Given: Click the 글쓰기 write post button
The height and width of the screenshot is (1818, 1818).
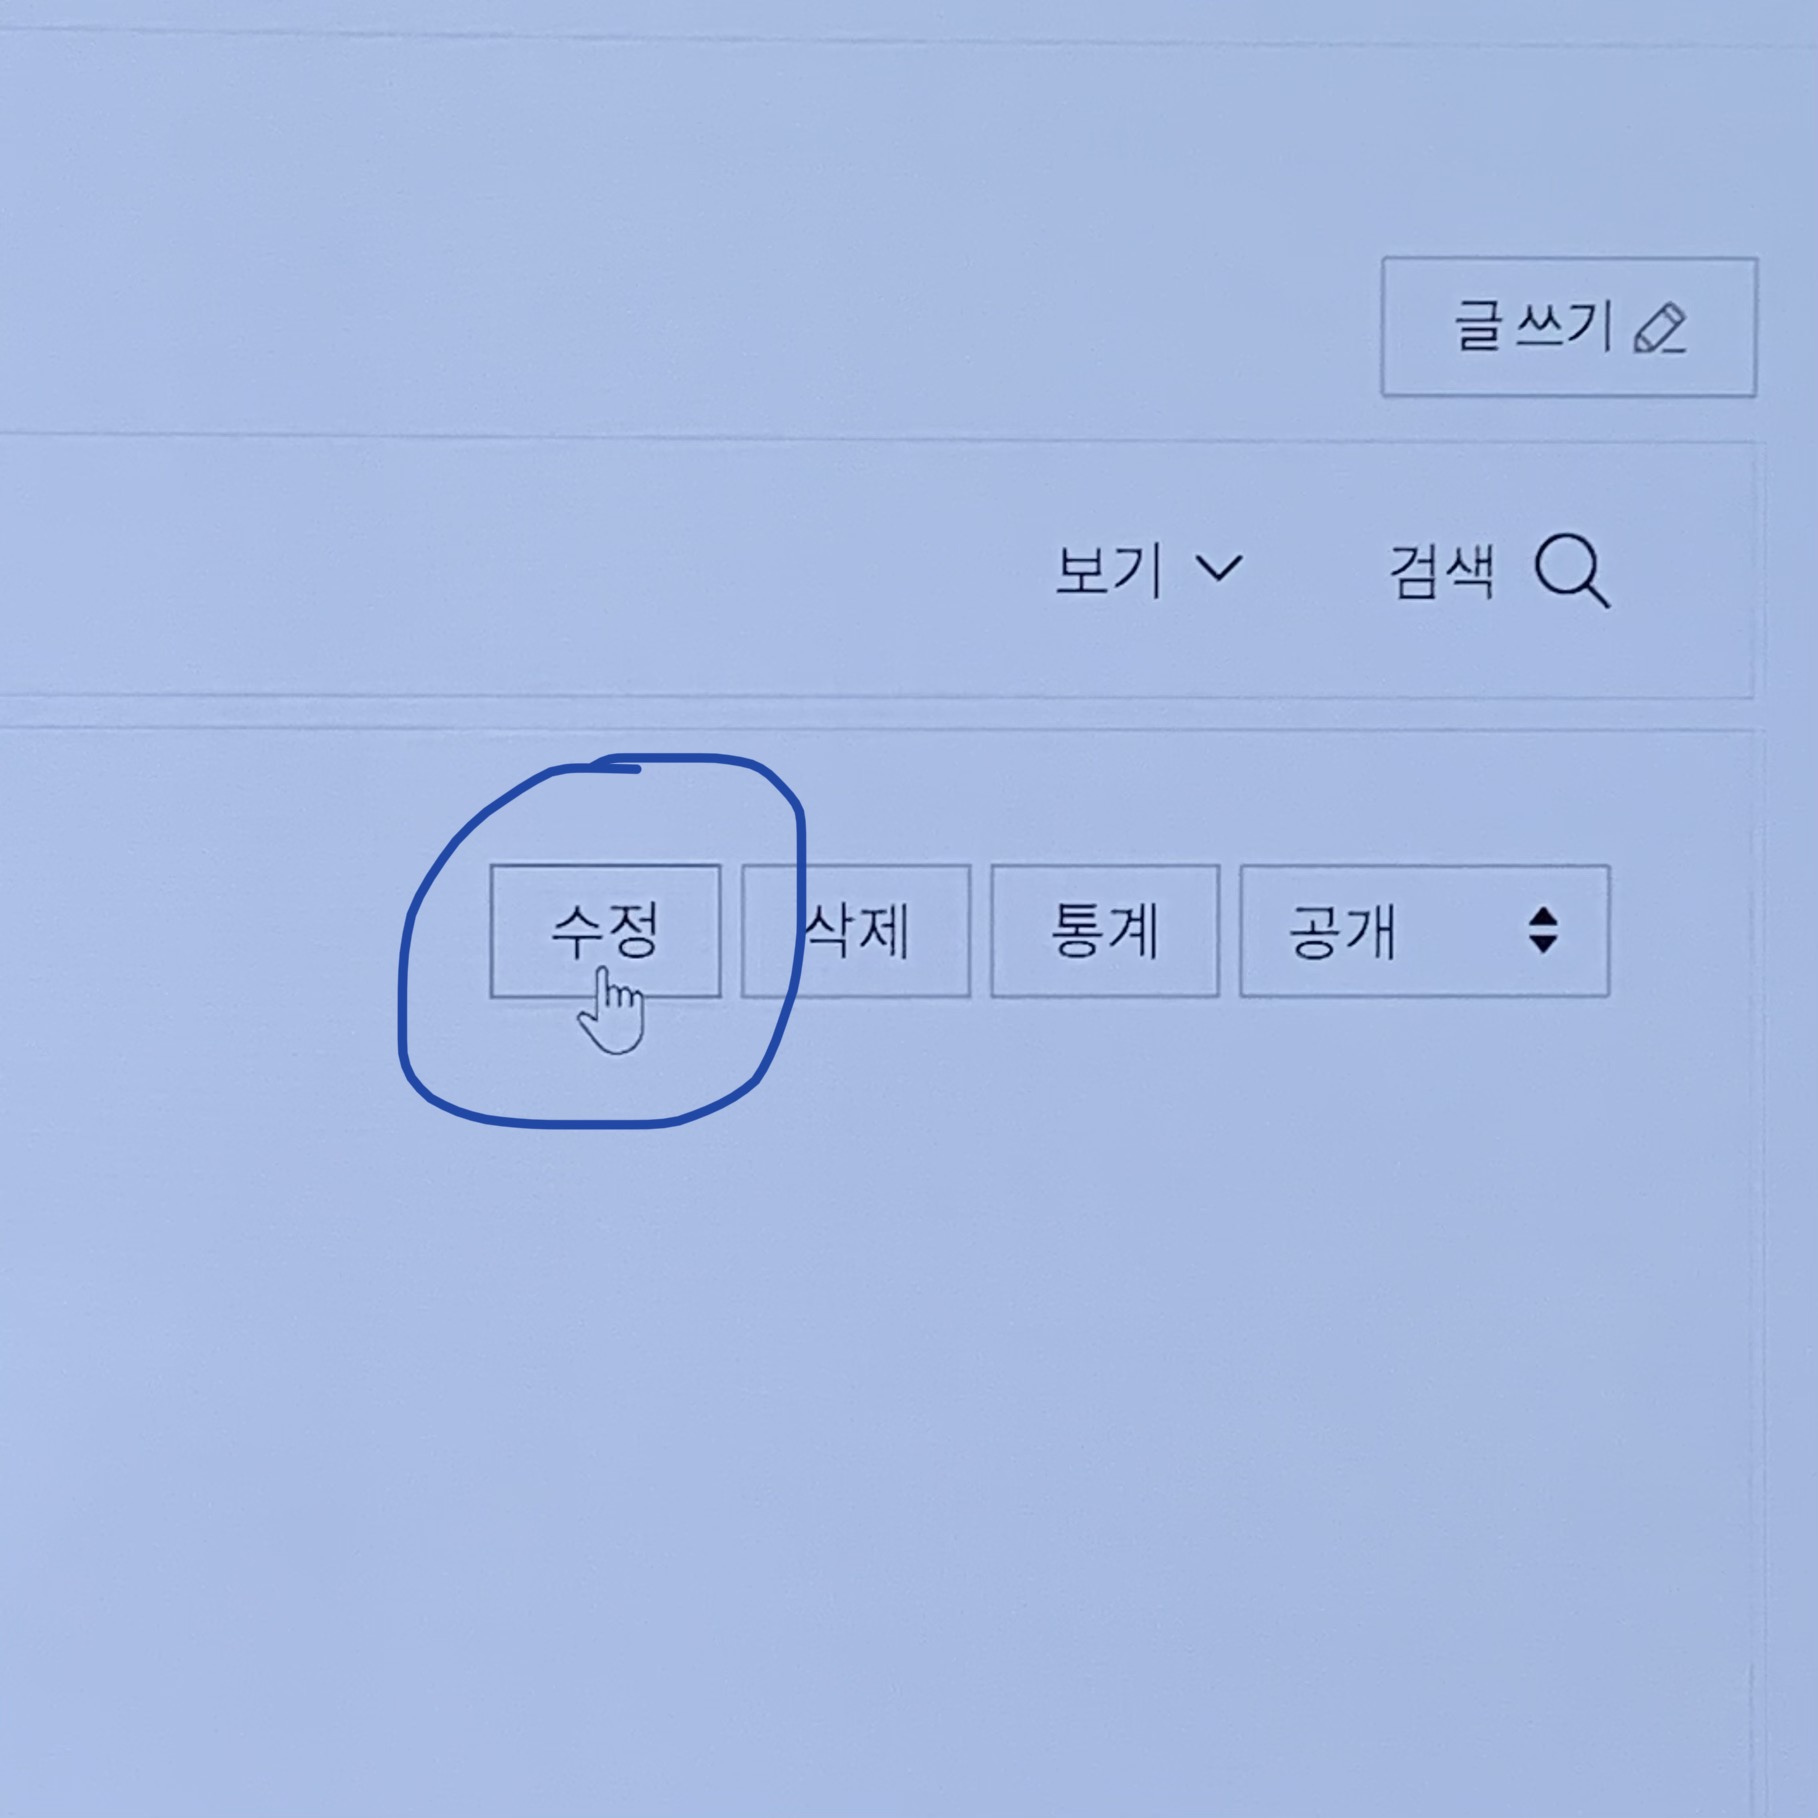Looking at the screenshot, I should click(1569, 327).
